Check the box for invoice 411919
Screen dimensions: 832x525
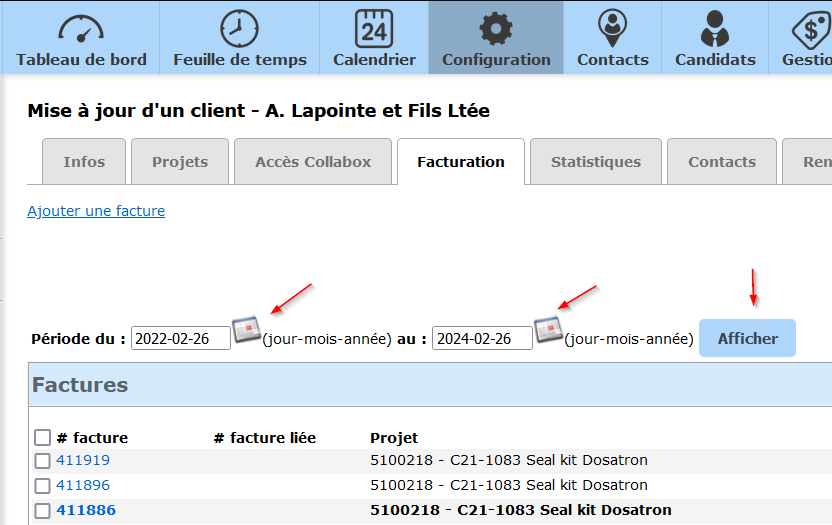click(x=42, y=461)
